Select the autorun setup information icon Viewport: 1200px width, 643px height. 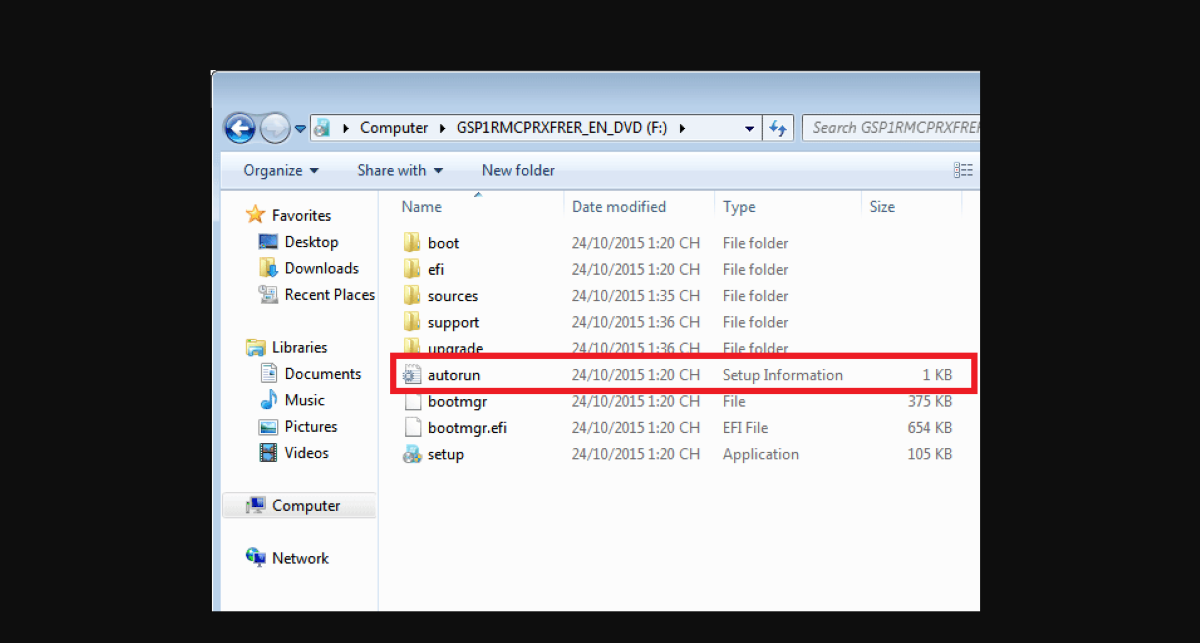(412, 375)
